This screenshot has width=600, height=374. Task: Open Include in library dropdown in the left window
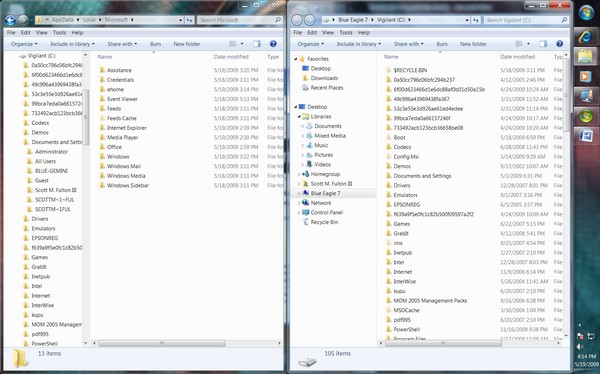click(72, 44)
